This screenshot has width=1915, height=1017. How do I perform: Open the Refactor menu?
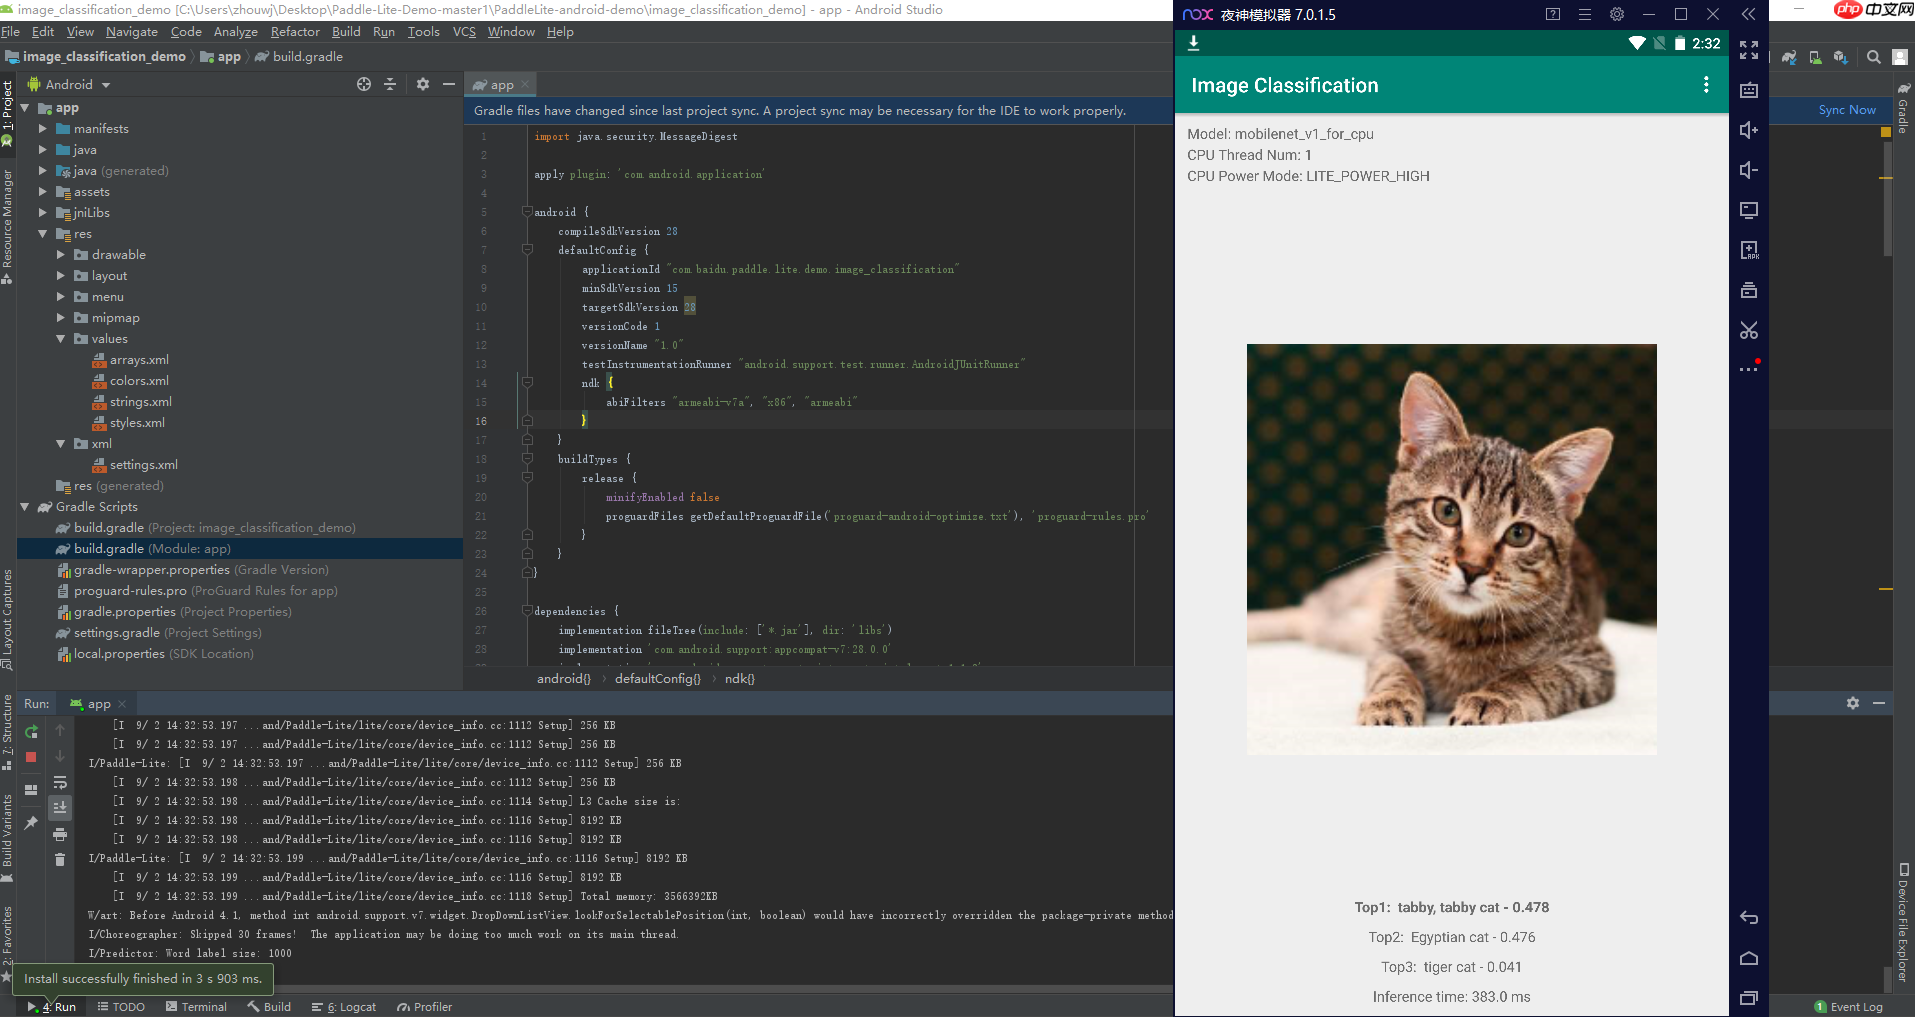click(x=295, y=32)
